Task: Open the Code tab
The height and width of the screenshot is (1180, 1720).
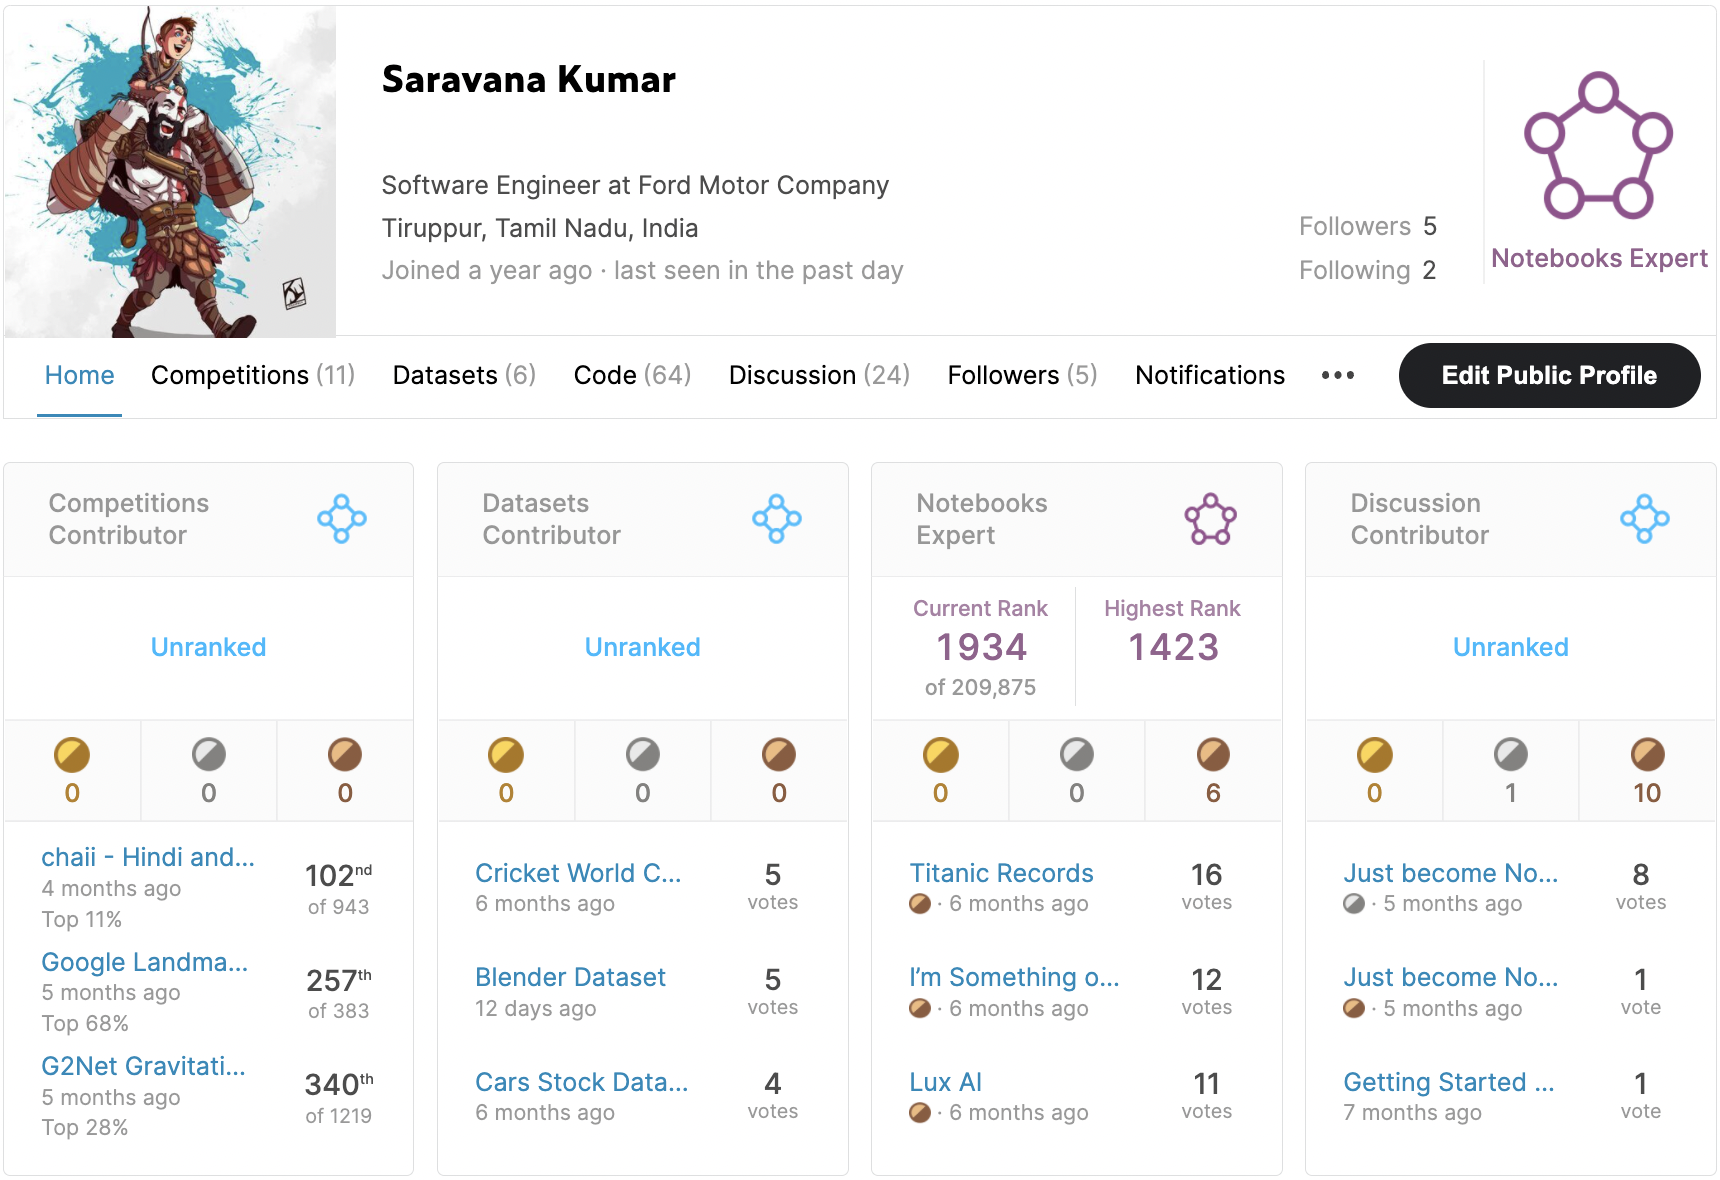Action: (x=632, y=376)
